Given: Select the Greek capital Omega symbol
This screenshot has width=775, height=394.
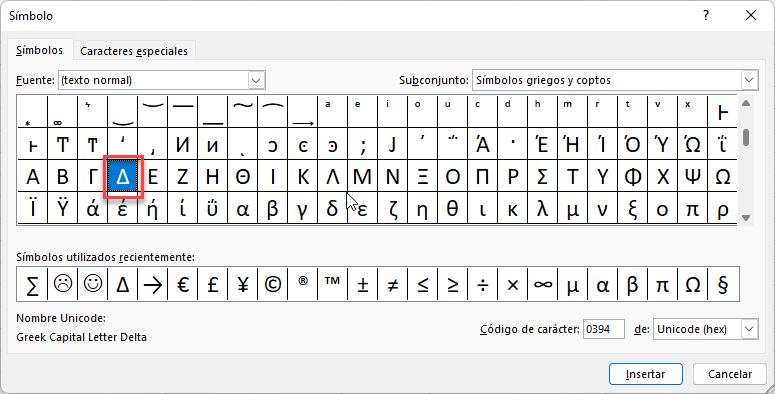Looking at the screenshot, I should point(722,176).
